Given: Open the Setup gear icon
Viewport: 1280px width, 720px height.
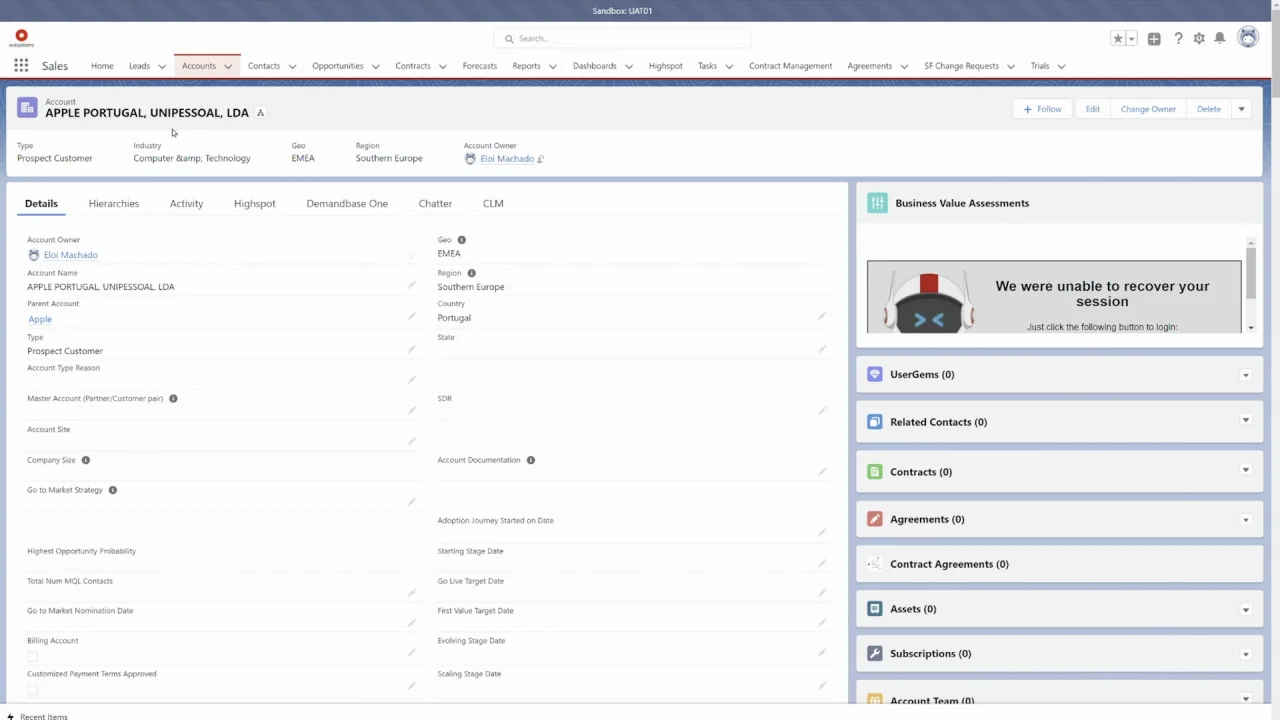Looking at the screenshot, I should [1199, 38].
